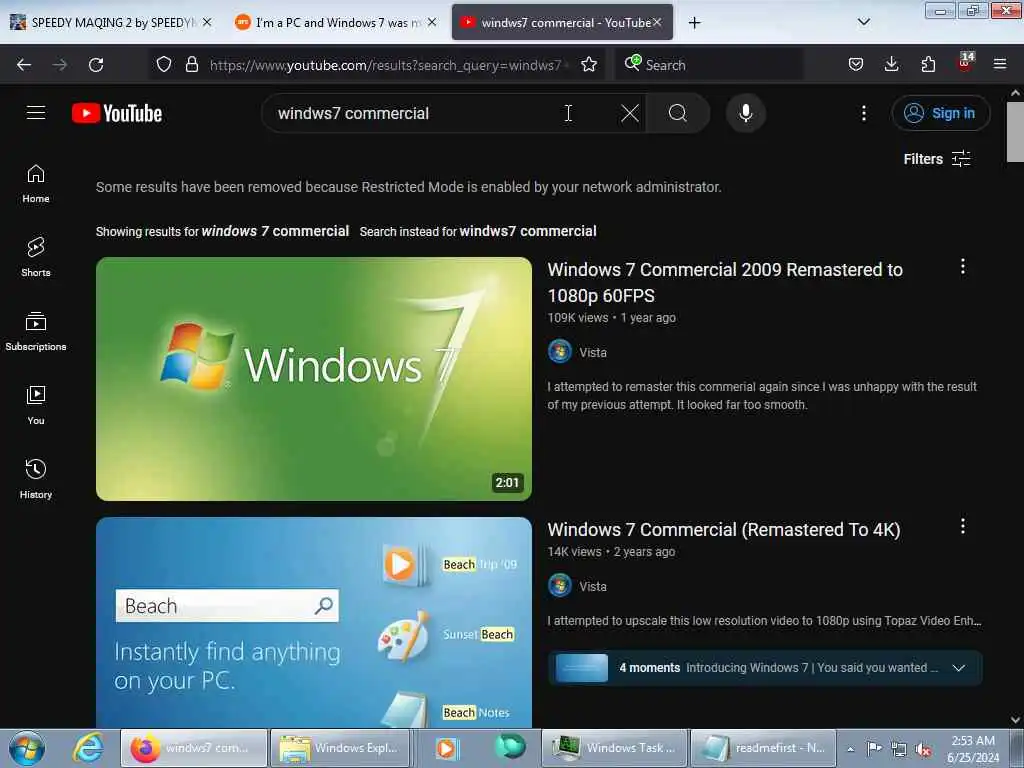
Task: Start voice search with the microphone
Action: [745, 113]
